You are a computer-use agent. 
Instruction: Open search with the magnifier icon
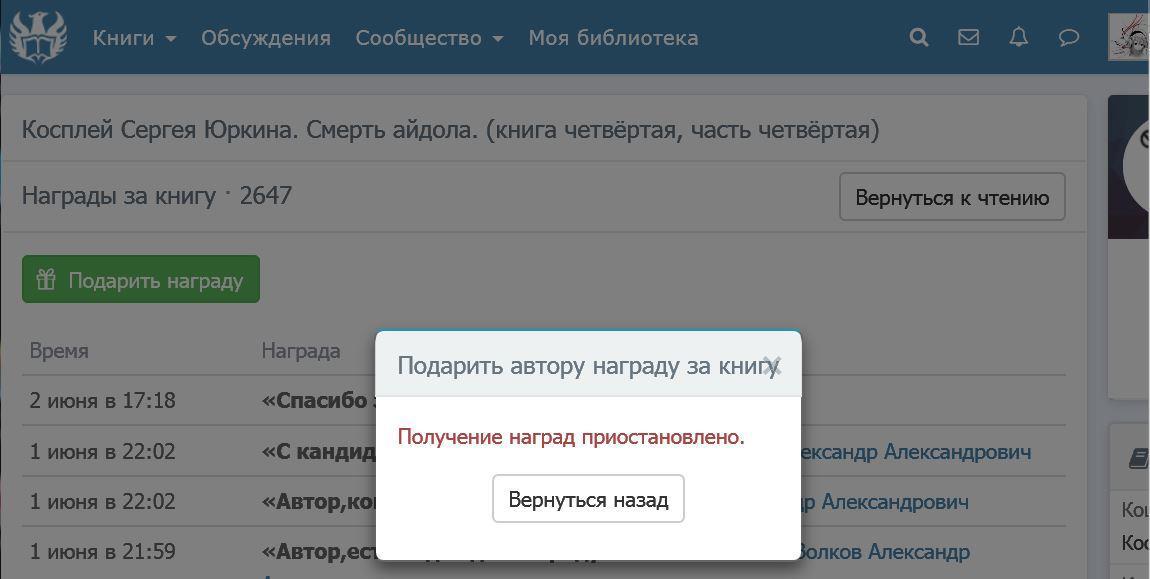919,38
